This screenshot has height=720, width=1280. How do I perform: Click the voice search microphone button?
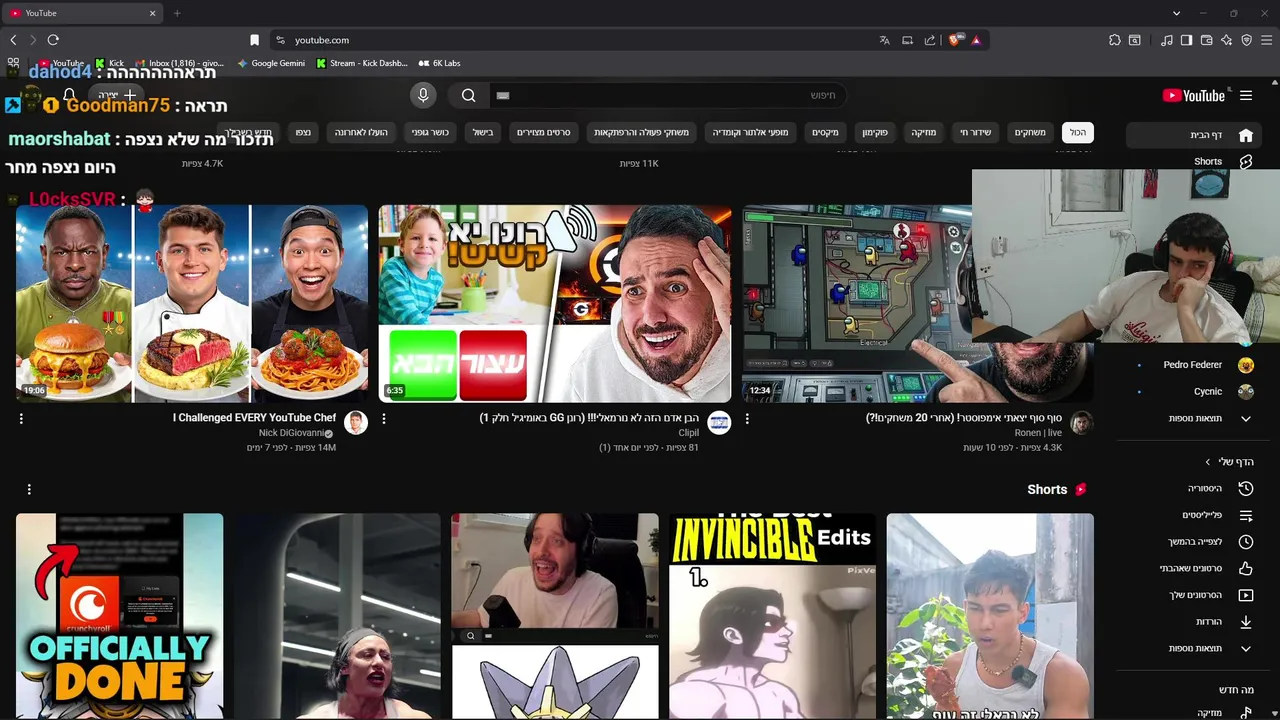(423, 95)
